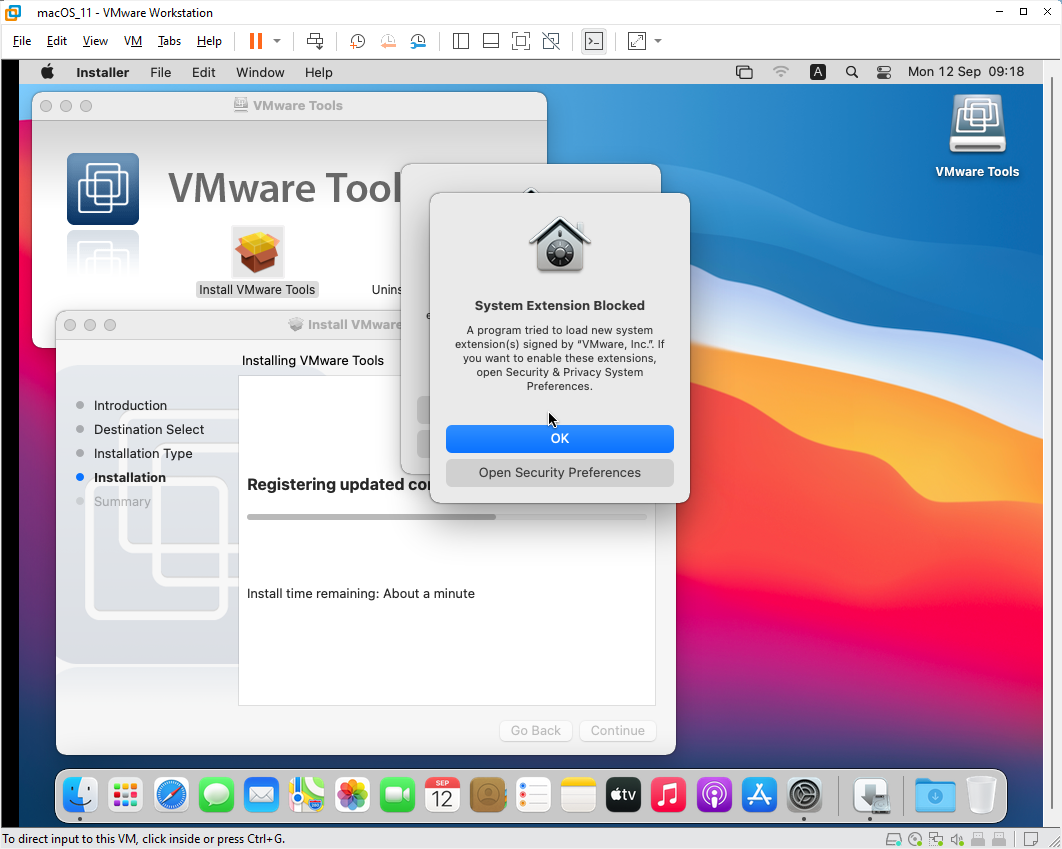
Task: Open Maps from the Dock
Action: [307, 795]
